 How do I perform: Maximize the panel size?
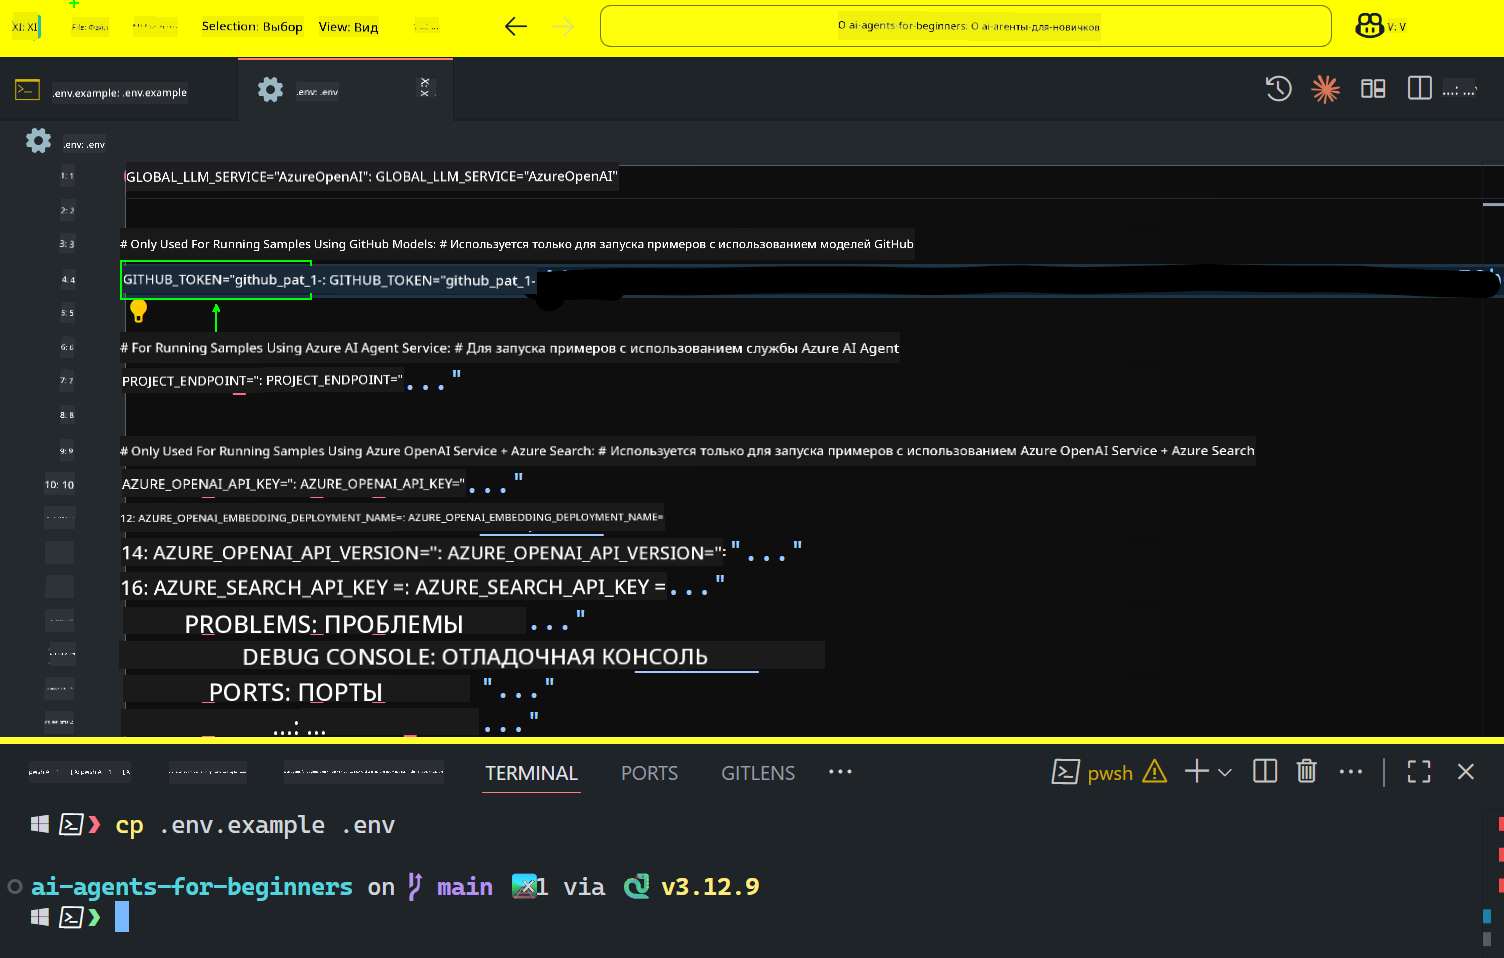tap(1419, 771)
